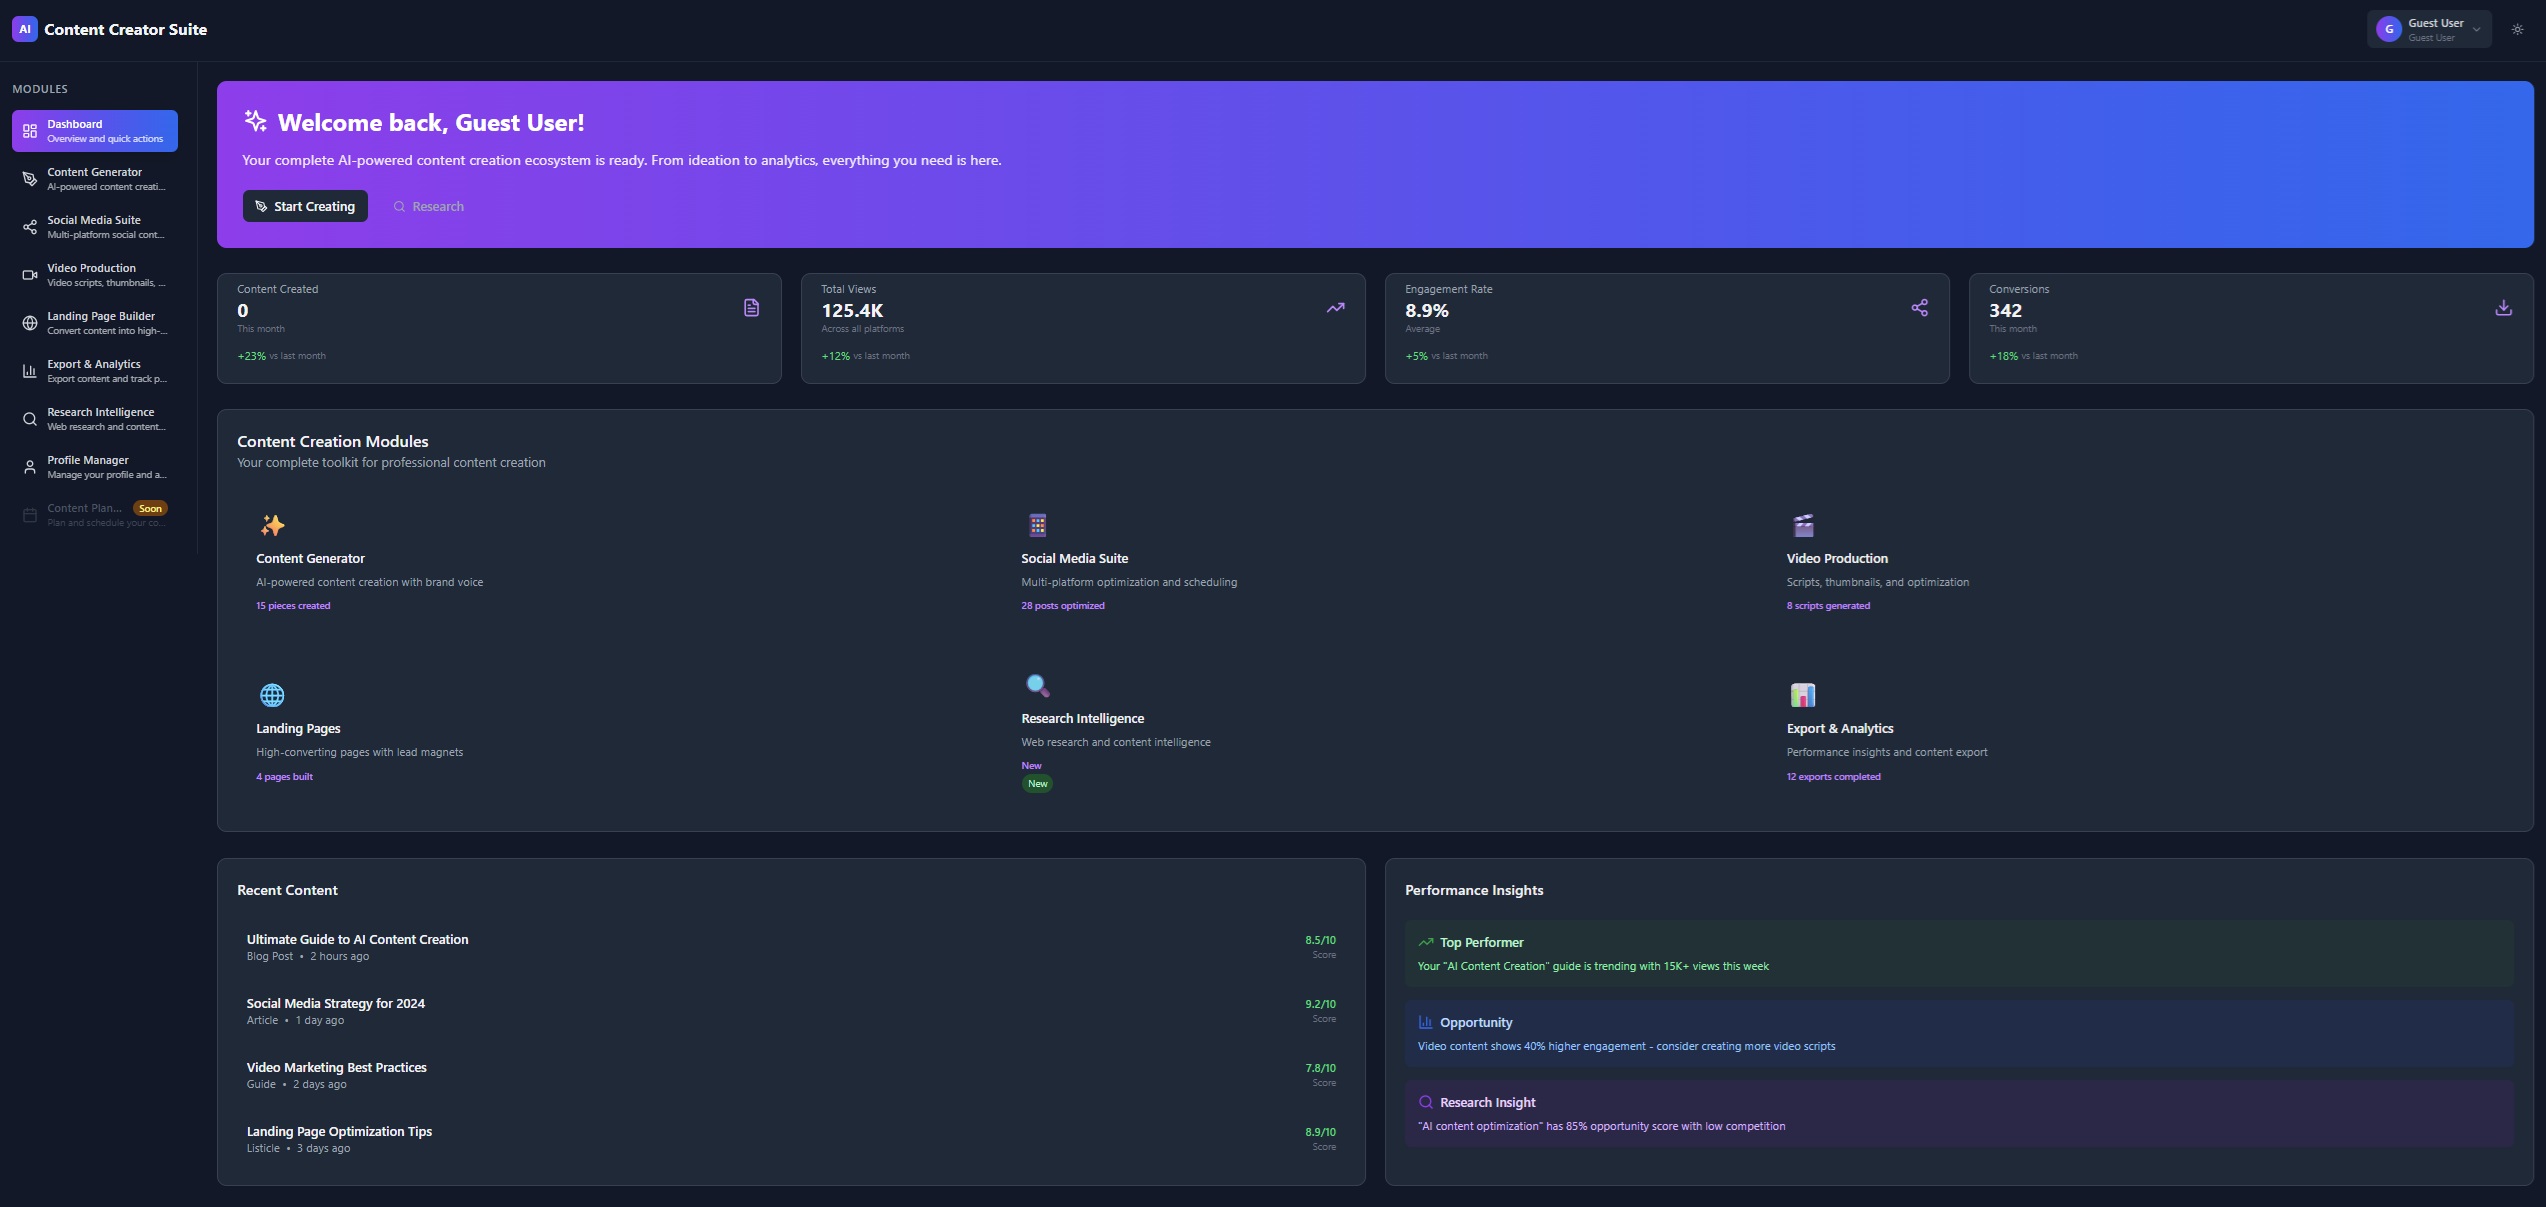Image resolution: width=2546 pixels, height=1207 pixels.
Task: Go to Social Media Suite sidebar module
Action: (95, 227)
